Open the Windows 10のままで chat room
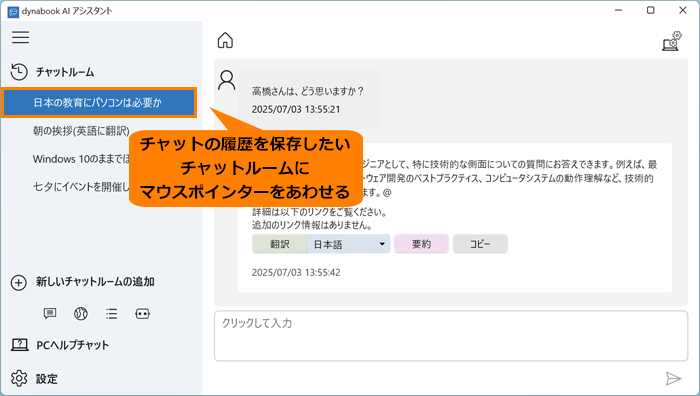The width and height of the screenshot is (700, 396). pyautogui.click(x=81, y=159)
